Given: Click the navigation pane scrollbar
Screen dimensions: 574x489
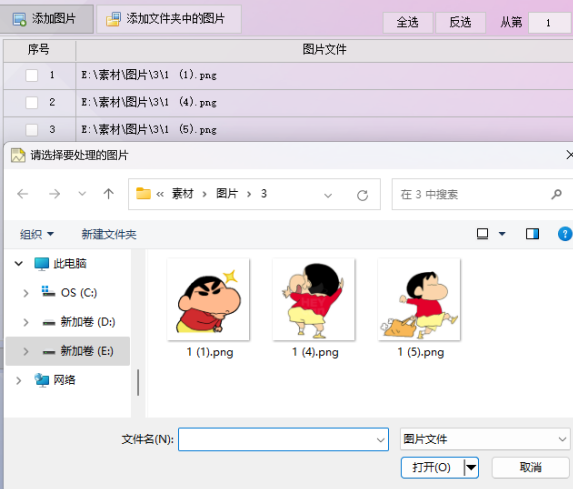Looking at the screenshot, I should [x=138, y=382].
